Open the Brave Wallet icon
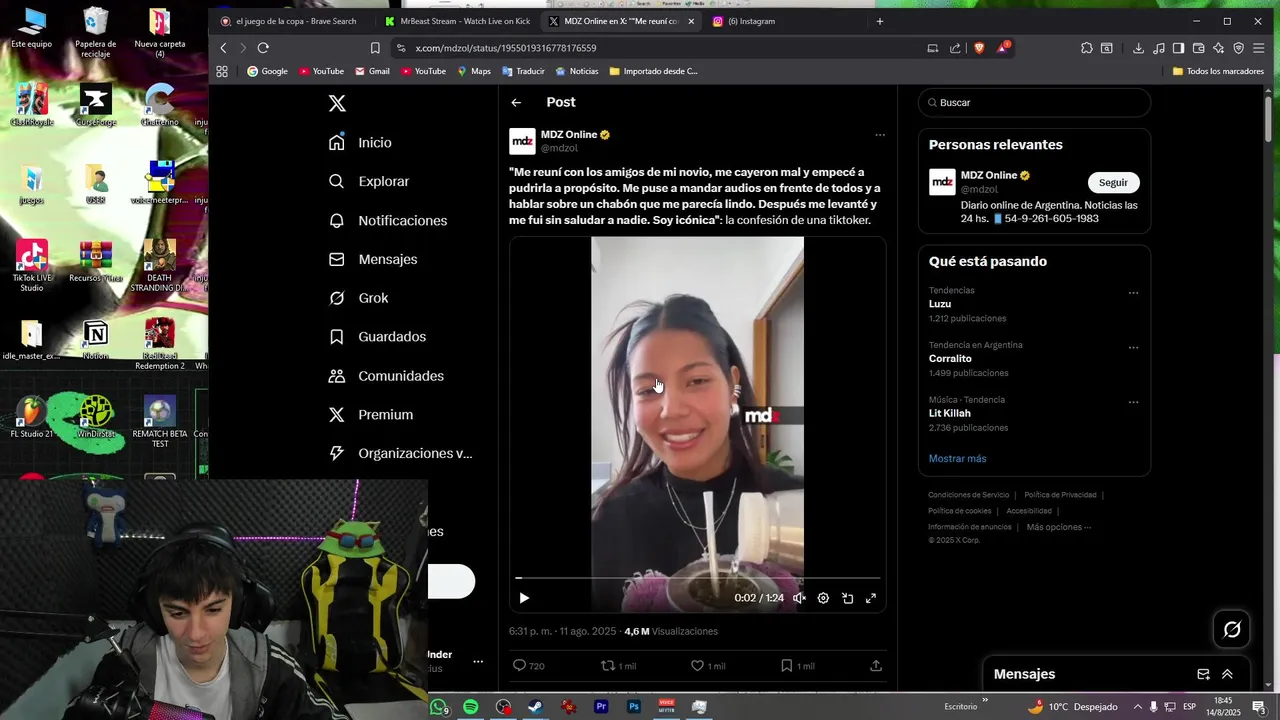This screenshot has height=720, width=1280. pos(1198,48)
